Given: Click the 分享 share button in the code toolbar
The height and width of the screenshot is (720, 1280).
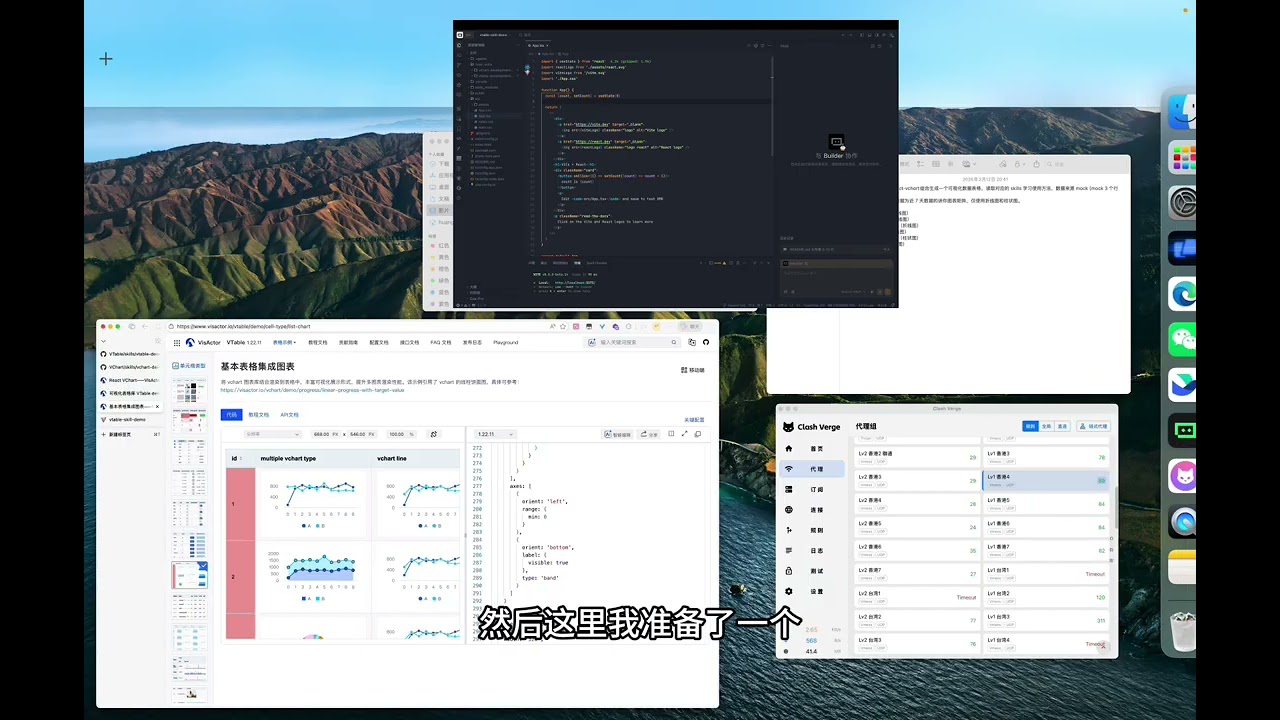Looking at the screenshot, I should coord(649,434).
